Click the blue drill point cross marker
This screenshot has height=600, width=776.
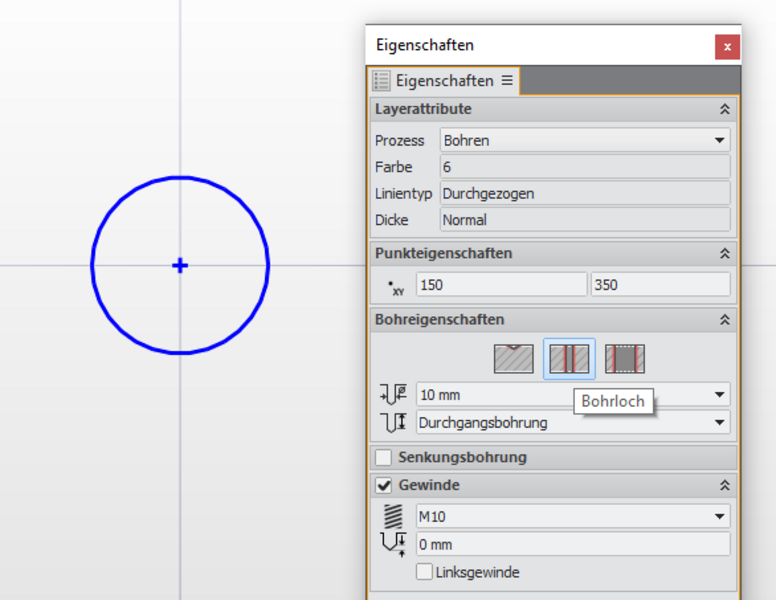[x=180, y=266]
